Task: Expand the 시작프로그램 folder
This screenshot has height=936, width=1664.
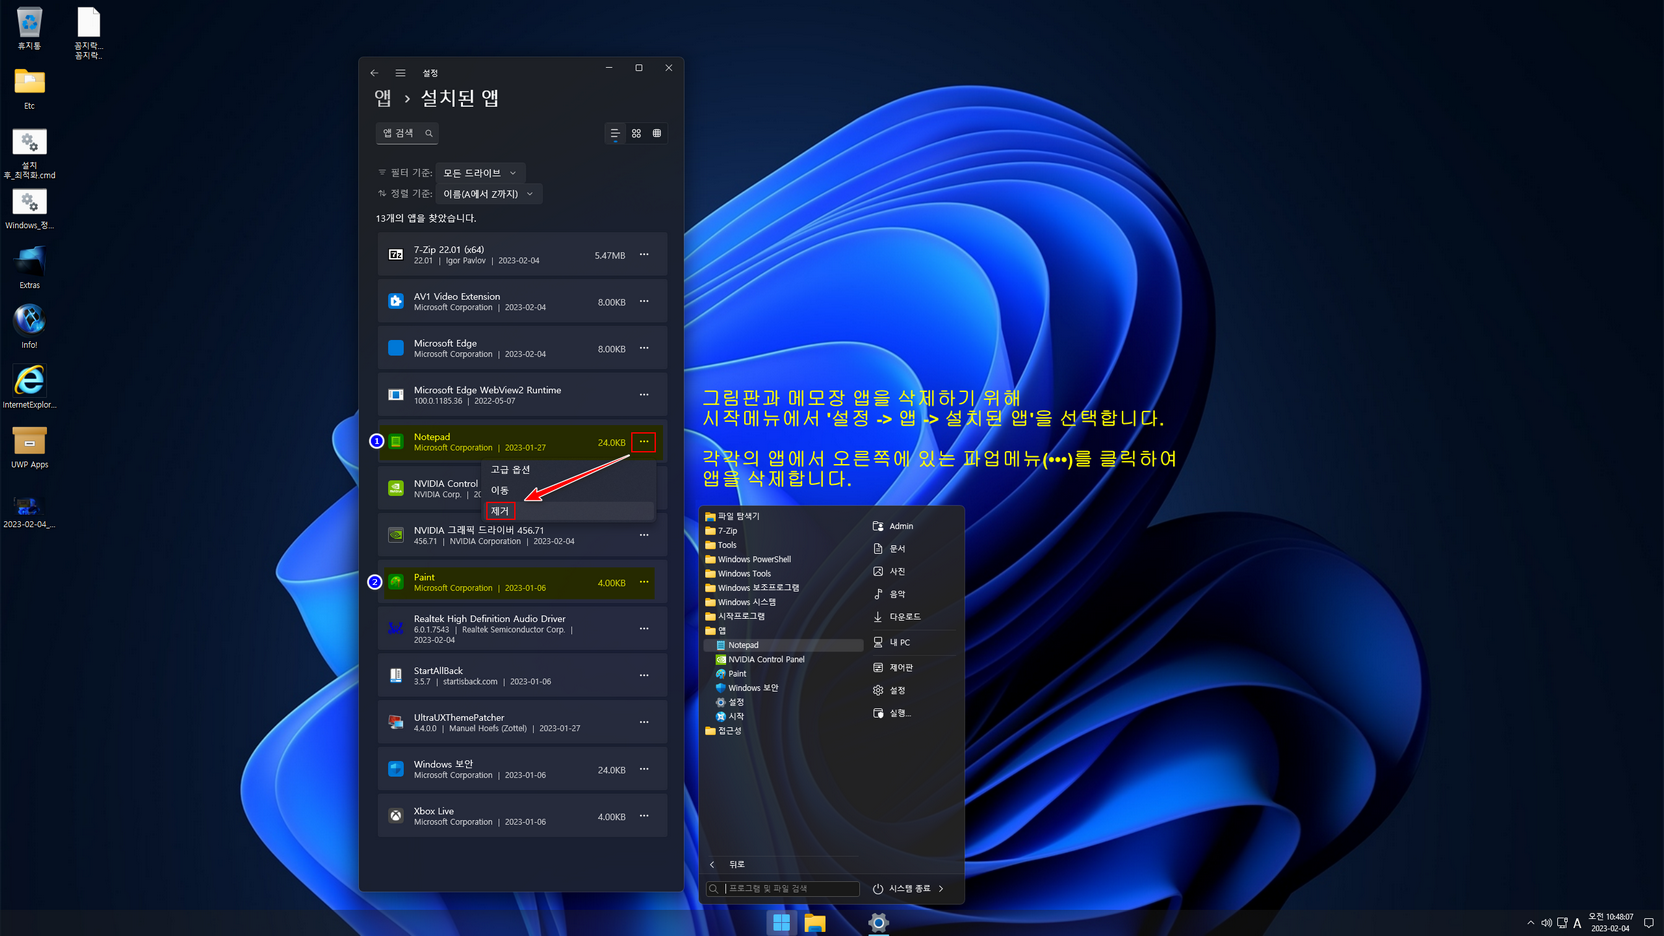Action: (x=735, y=616)
